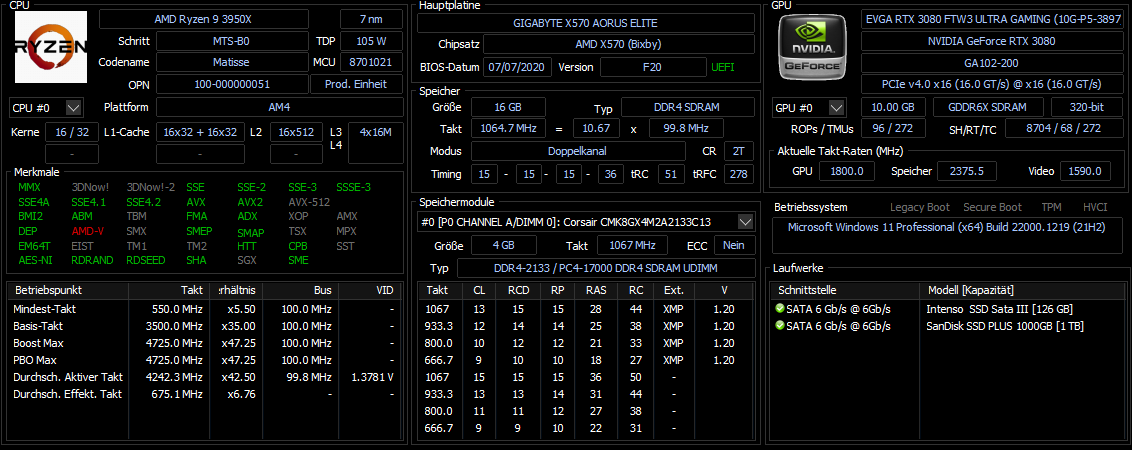Image resolution: width=1132 pixels, height=450 pixels.
Task: Click the Microsoft Windows 11 Professional OS field
Action: tap(947, 235)
